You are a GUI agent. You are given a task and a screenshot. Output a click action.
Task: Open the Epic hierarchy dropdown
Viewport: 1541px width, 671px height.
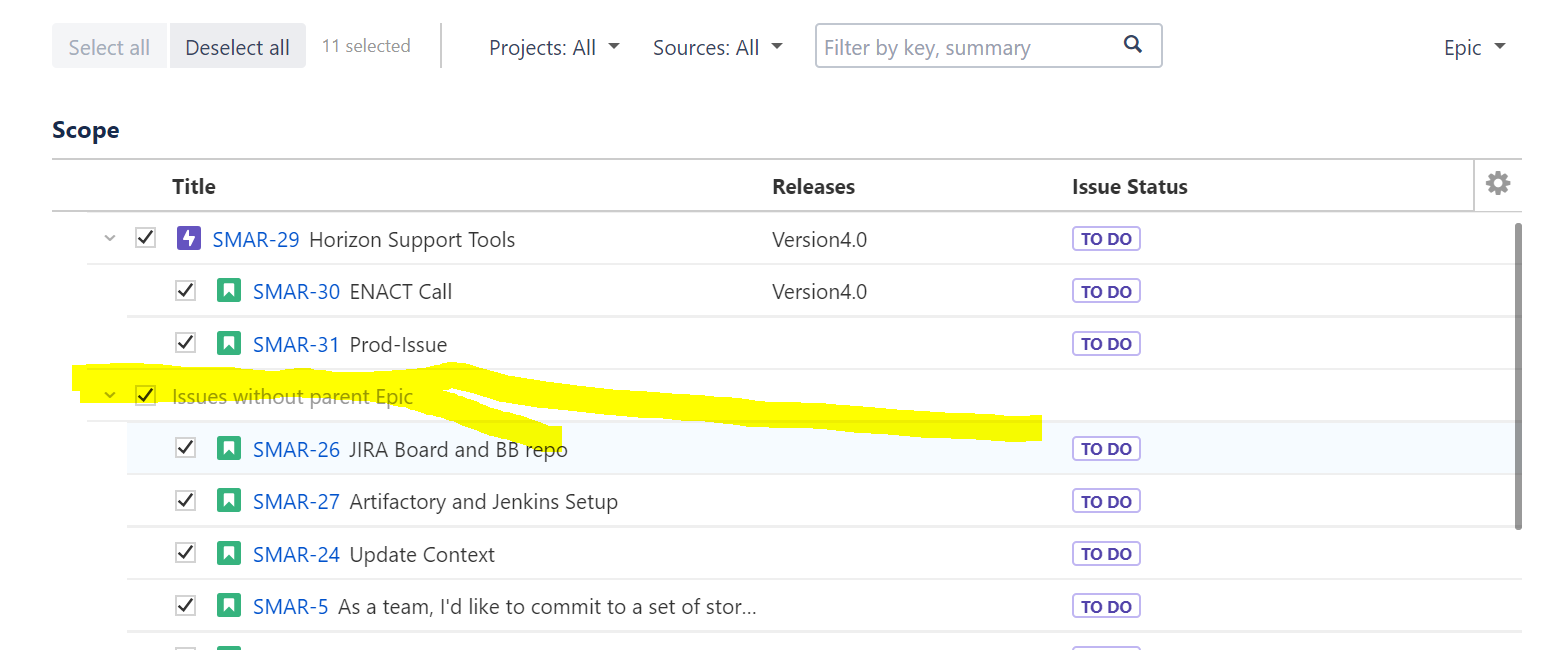1474,47
